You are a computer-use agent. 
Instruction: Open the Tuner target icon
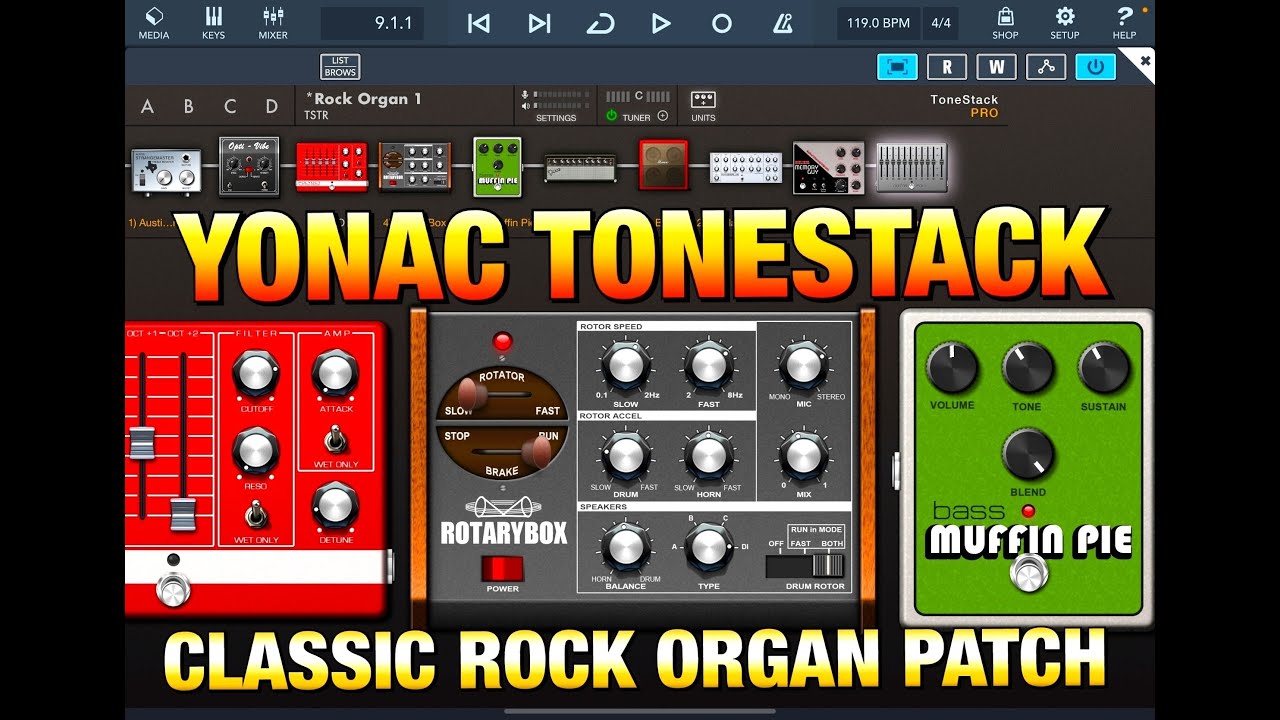click(x=662, y=117)
